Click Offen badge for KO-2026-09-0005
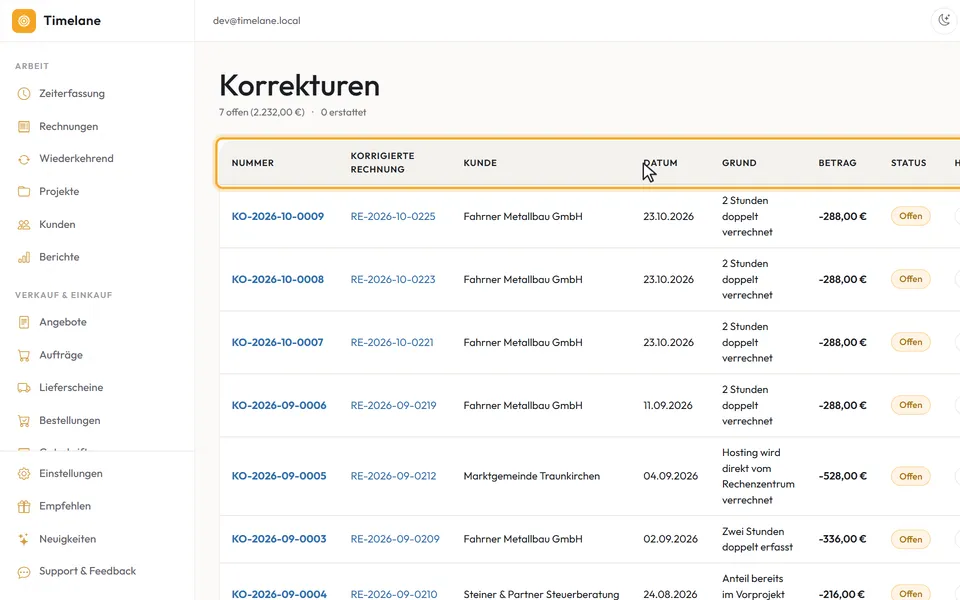960x600 pixels. pos(910,476)
